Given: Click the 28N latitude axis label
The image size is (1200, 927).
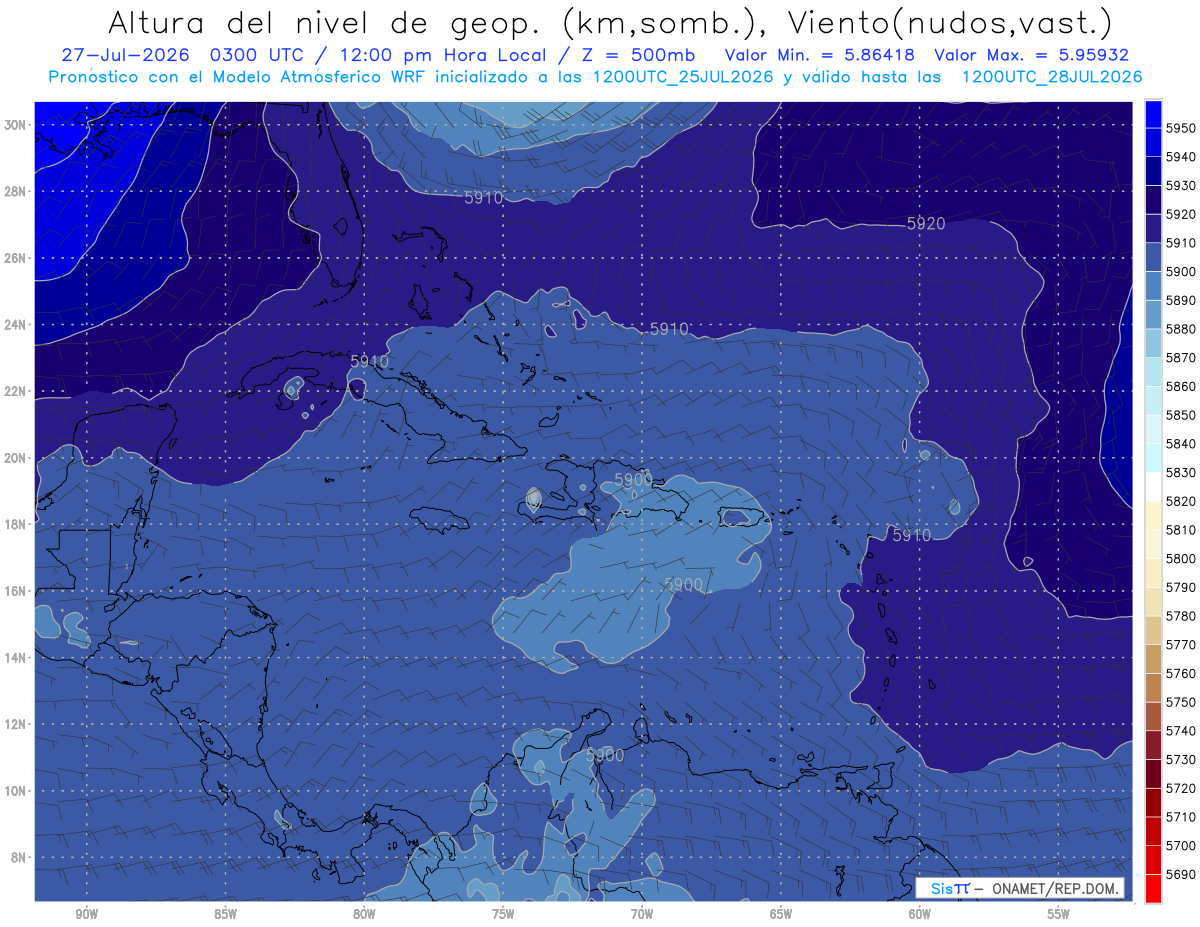Looking at the screenshot, I should 15,191.
